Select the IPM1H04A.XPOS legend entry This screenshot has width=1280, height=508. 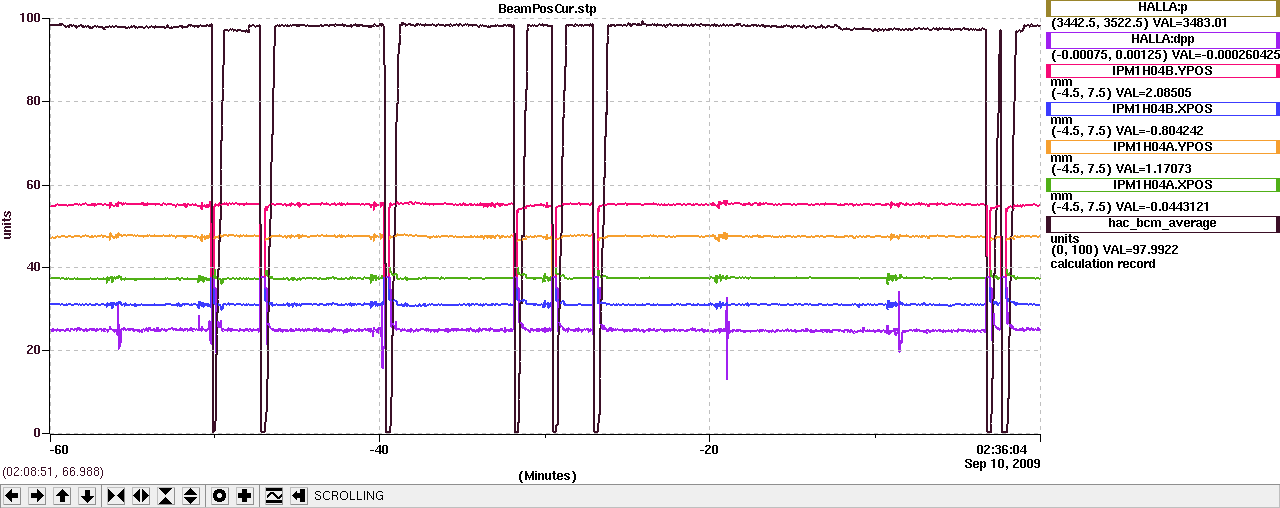pyautogui.click(x=1163, y=185)
